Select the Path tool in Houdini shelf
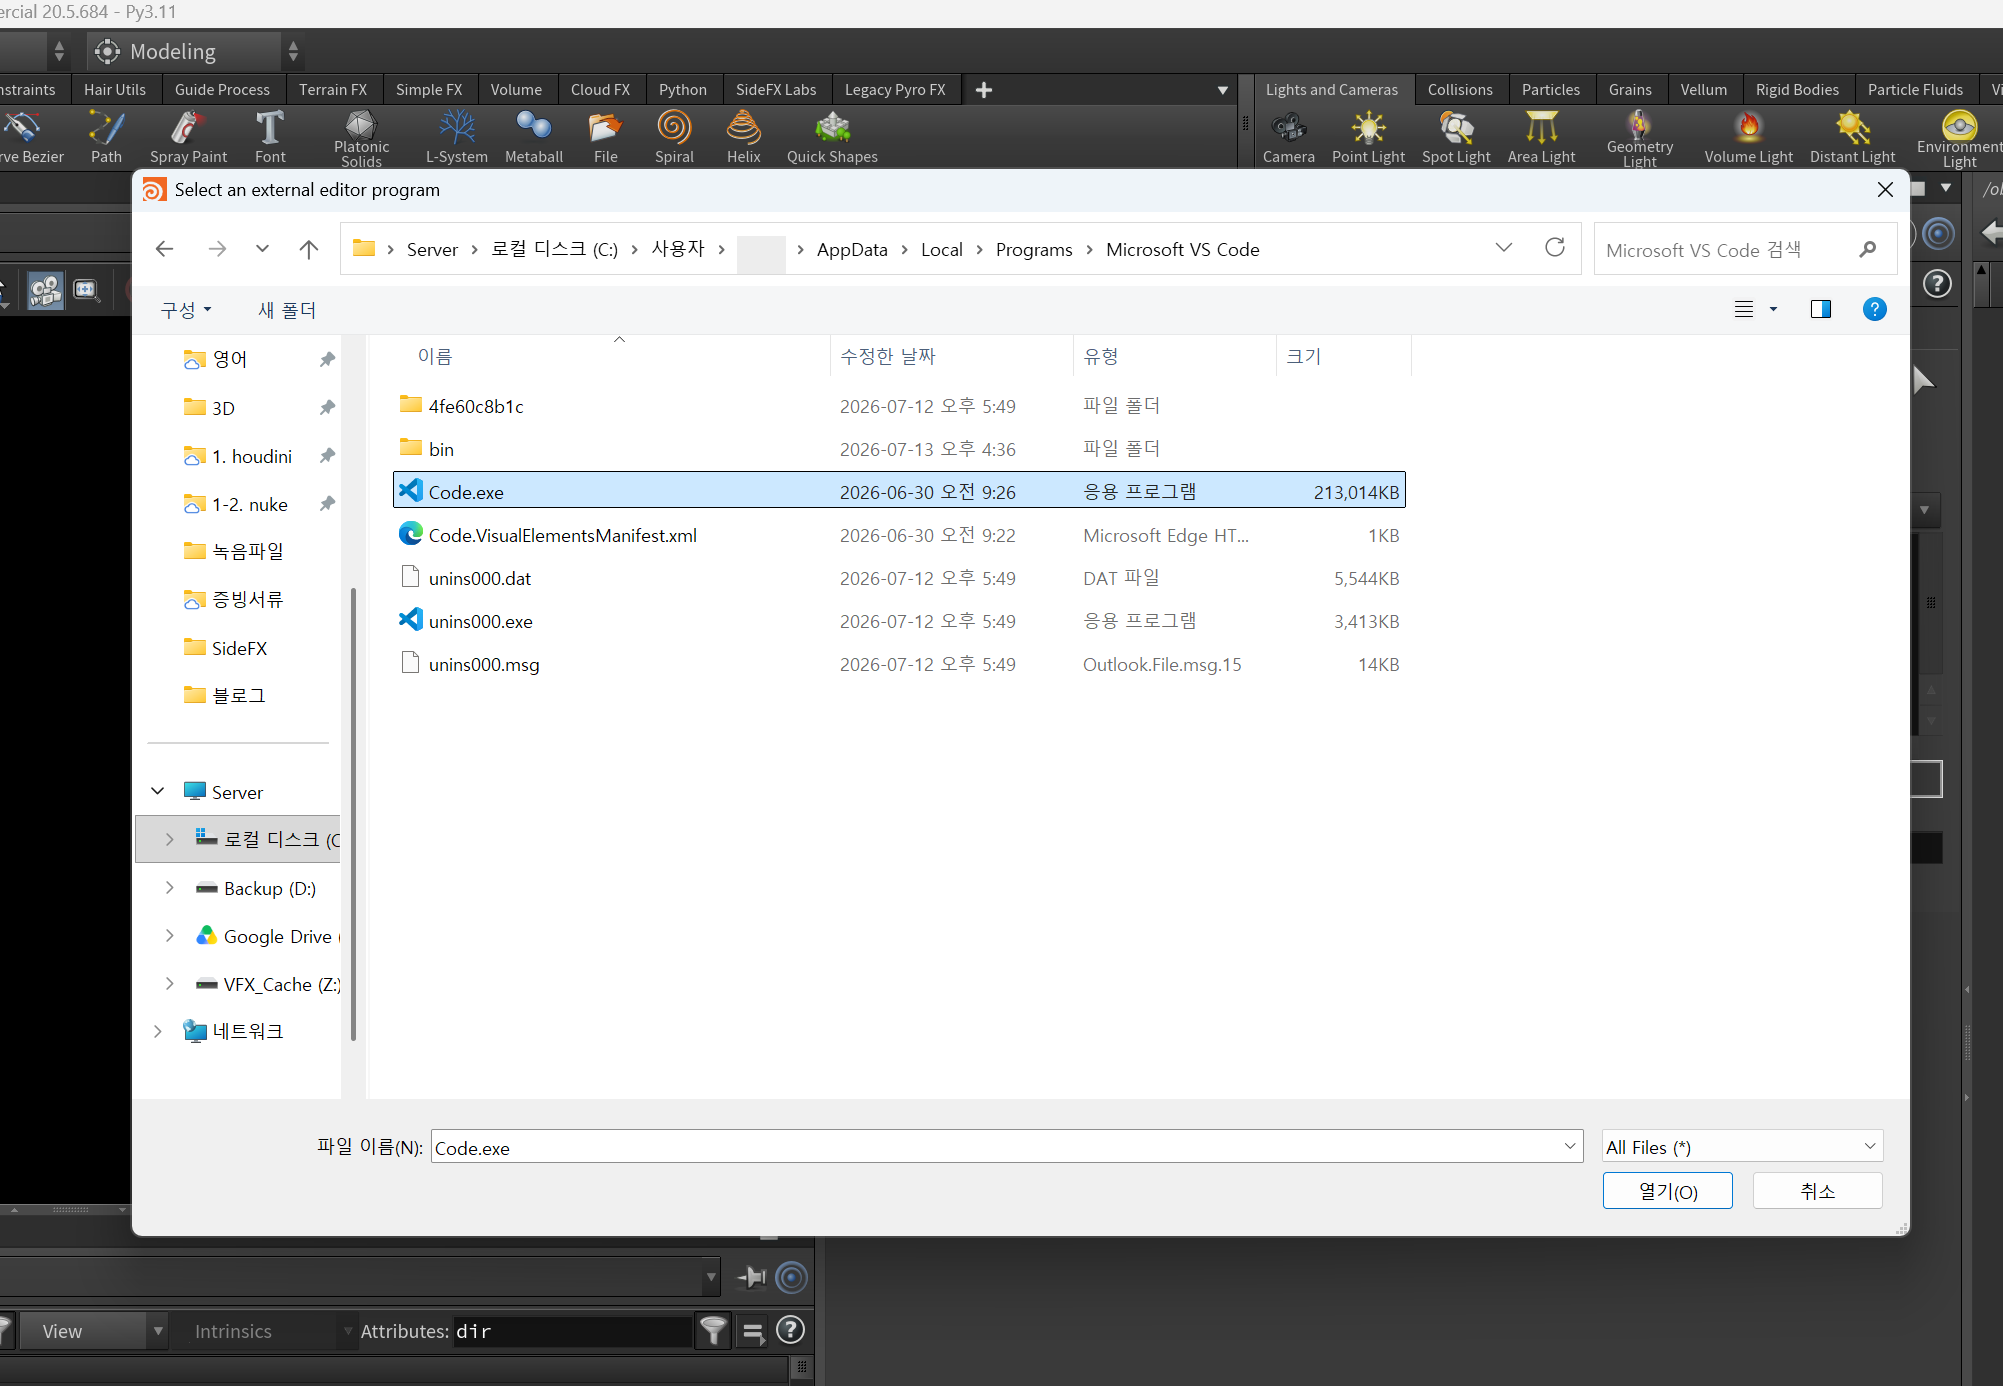 (x=106, y=137)
